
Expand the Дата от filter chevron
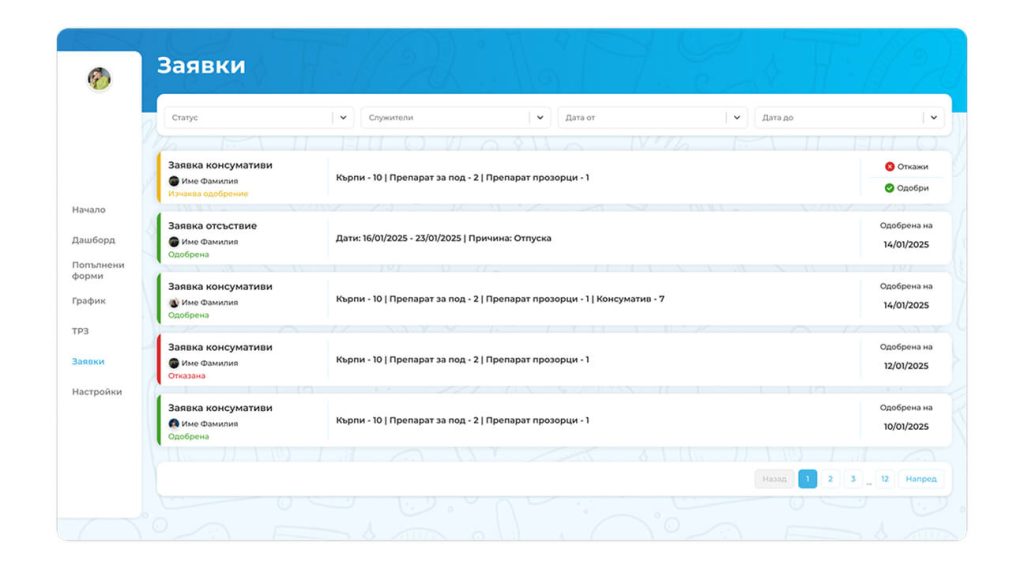pyautogui.click(x=737, y=118)
